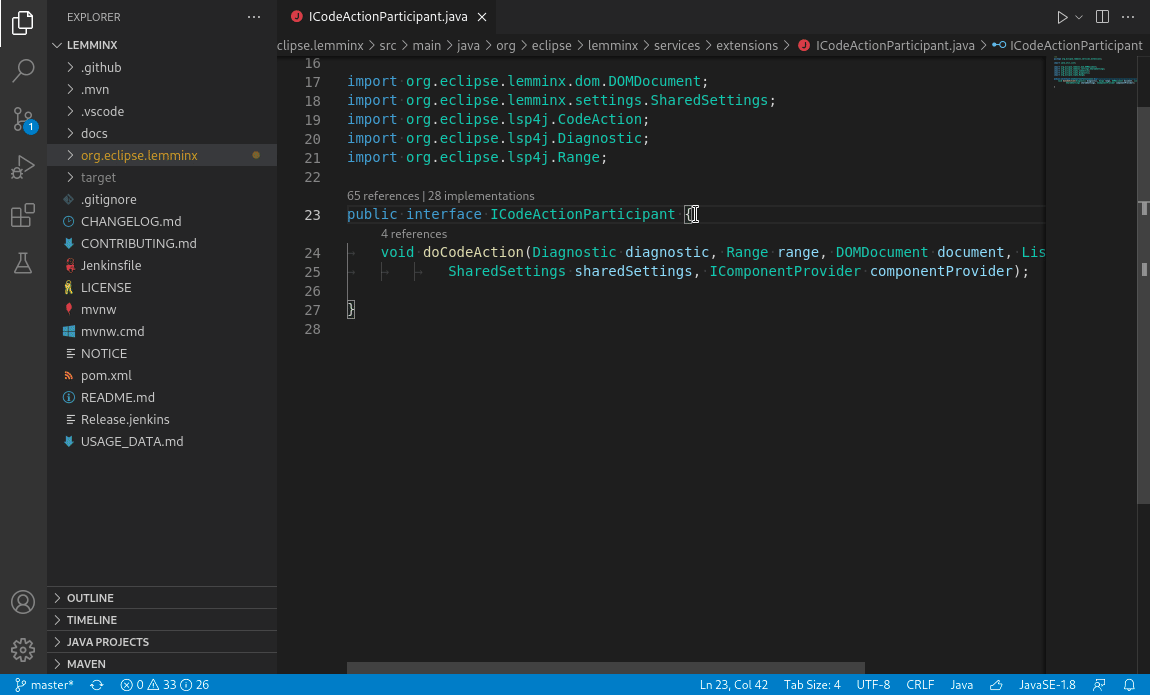Click the README.md info icon

click(69, 397)
